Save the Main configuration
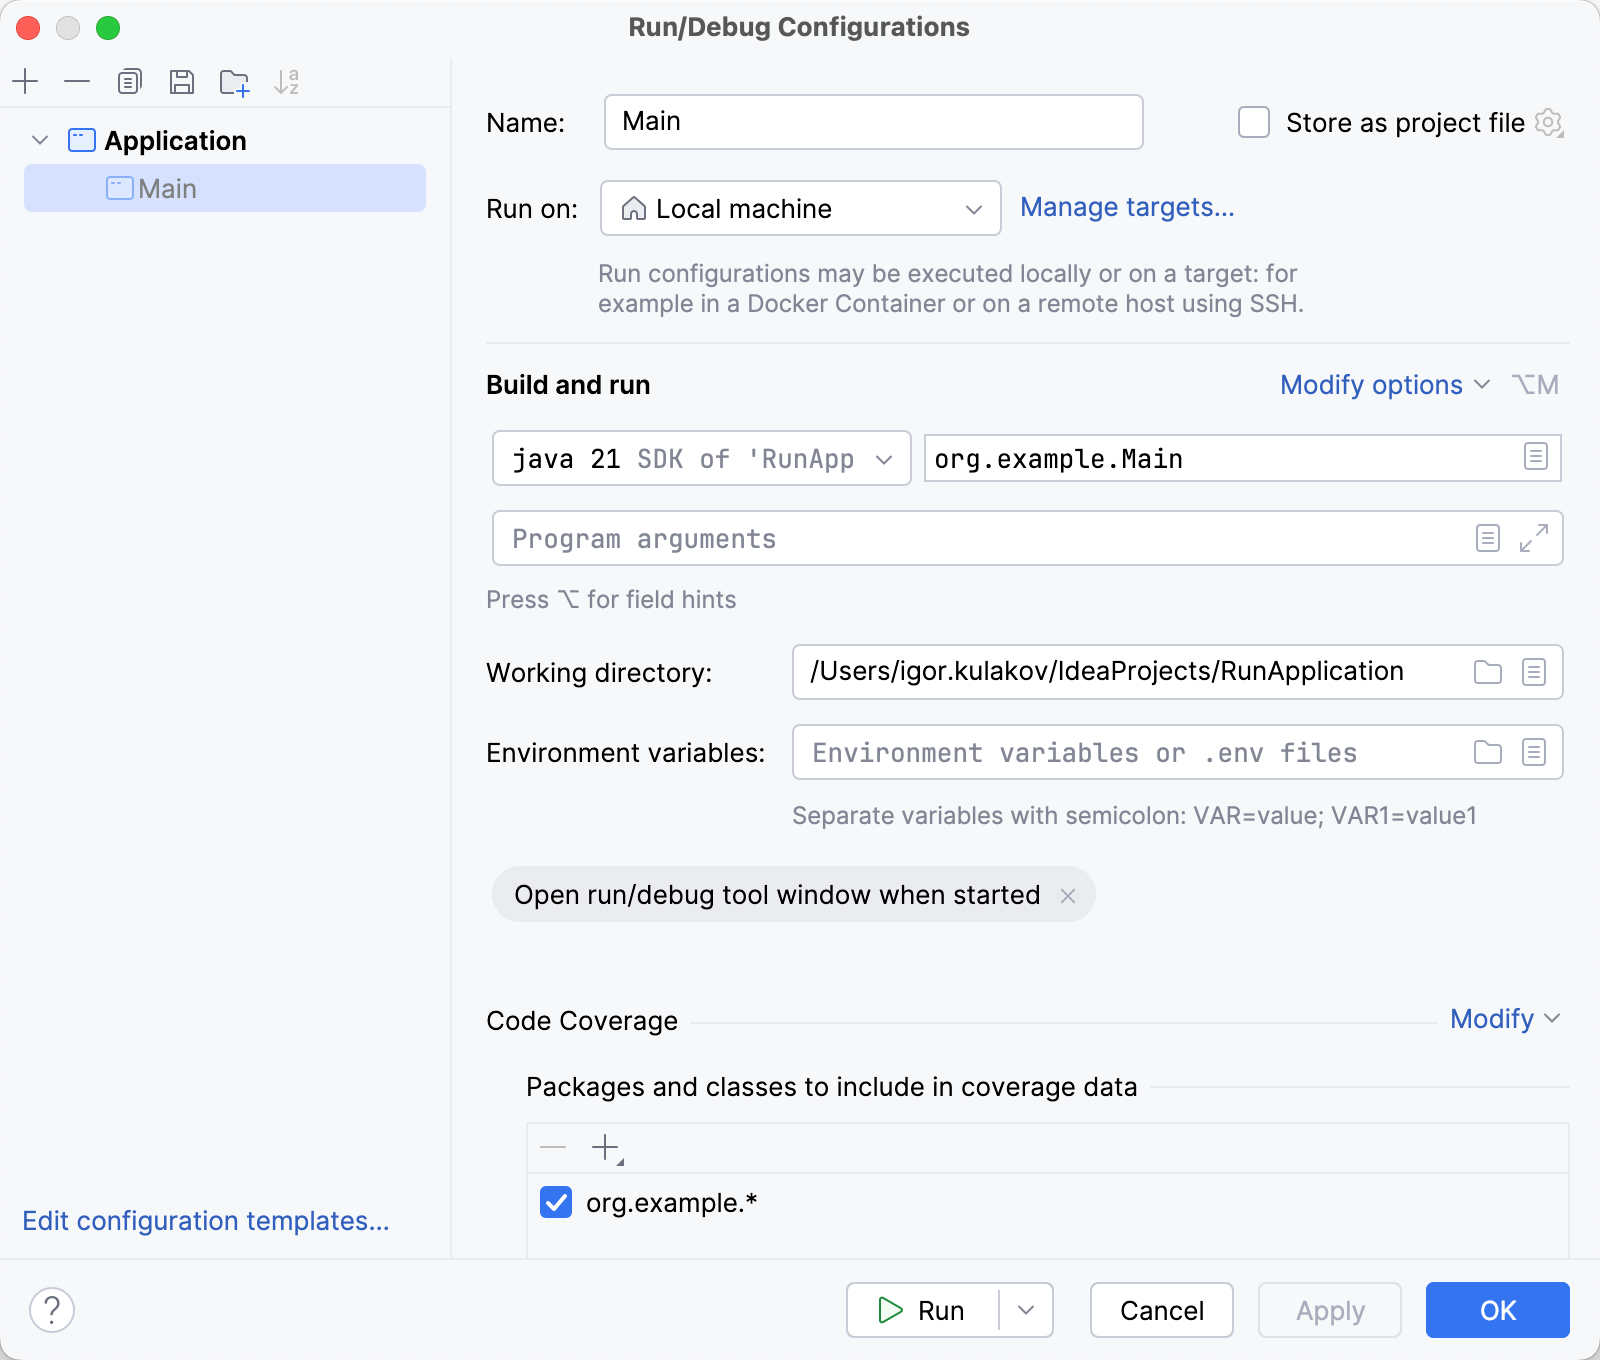The height and width of the screenshot is (1360, 1600). point(182,82)
